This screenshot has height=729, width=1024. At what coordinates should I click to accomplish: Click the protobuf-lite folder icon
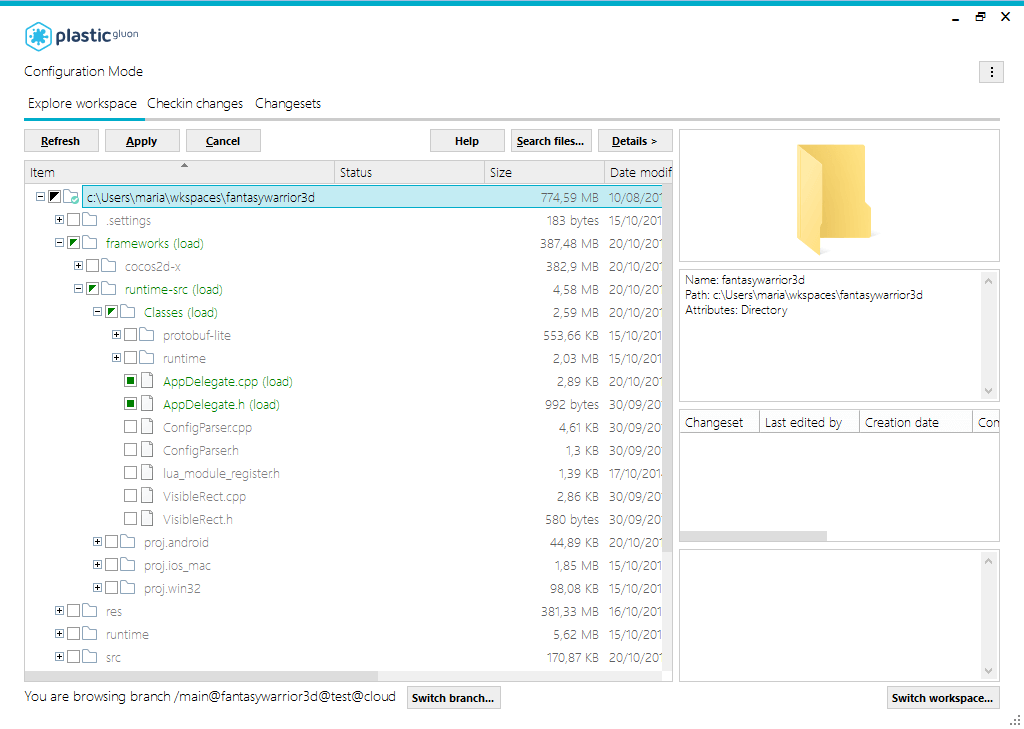[146, 335]
